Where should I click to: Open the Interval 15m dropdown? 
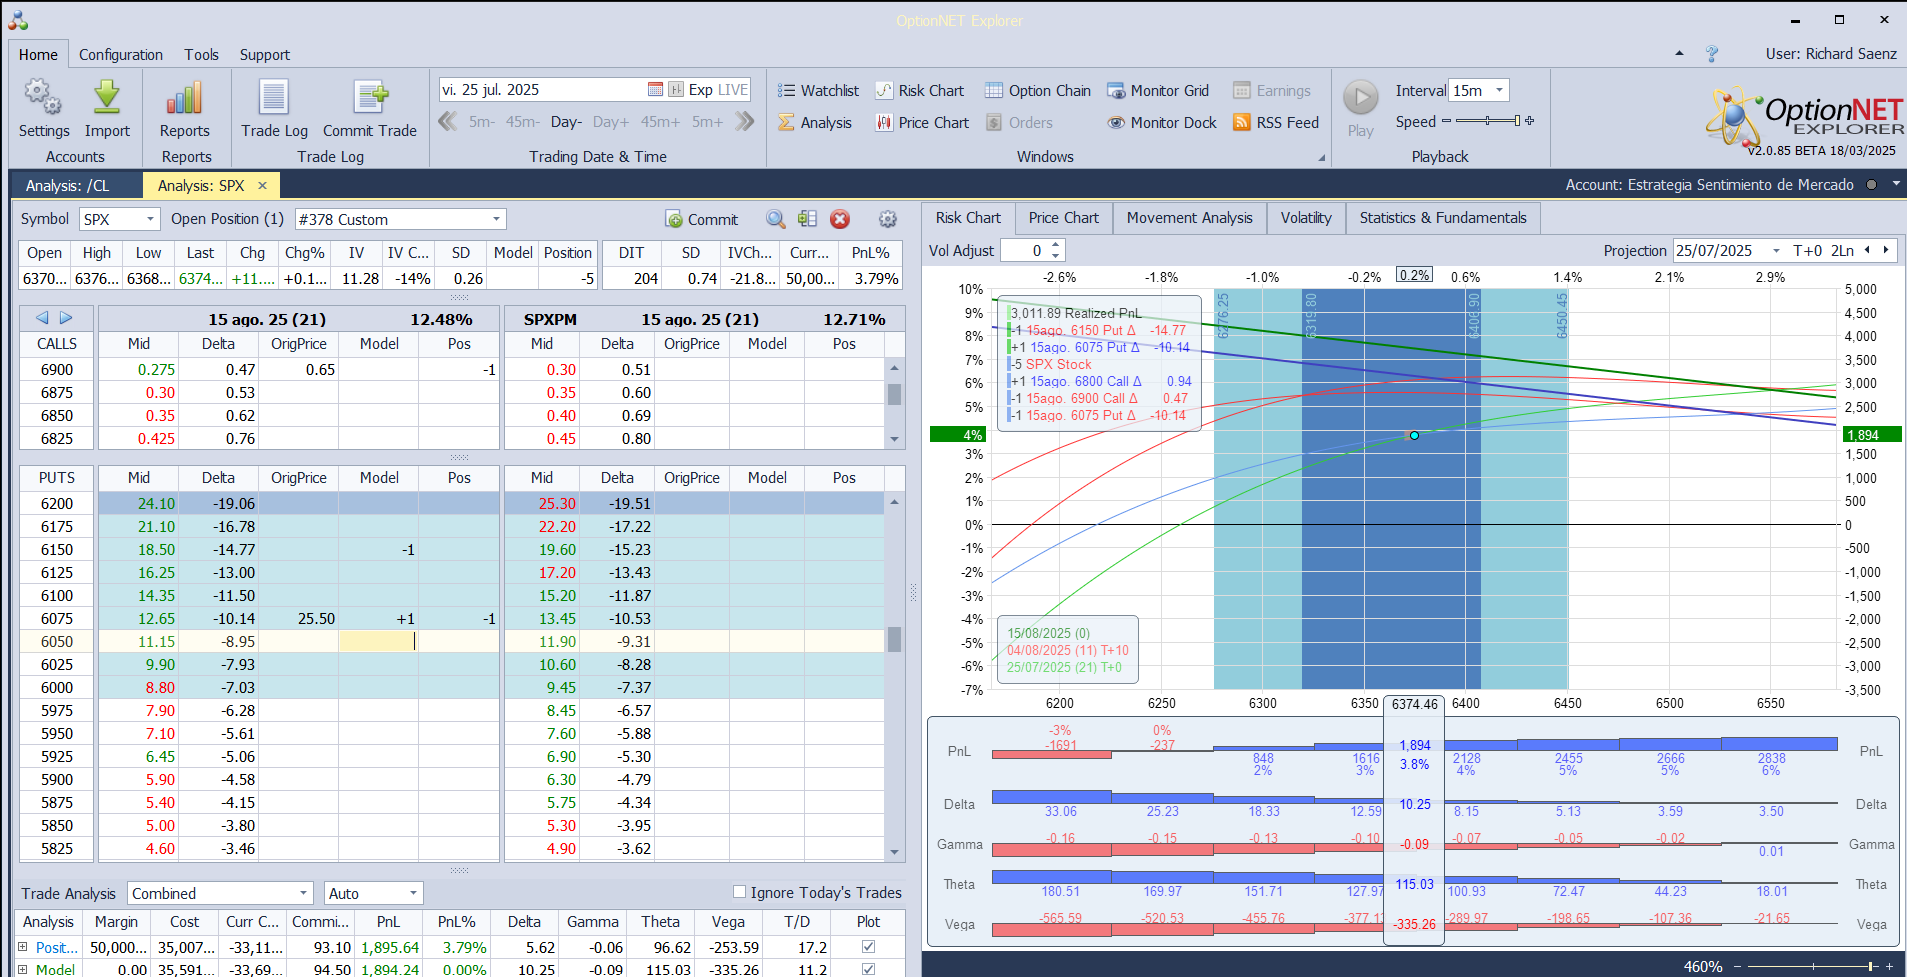(1499, 90)
